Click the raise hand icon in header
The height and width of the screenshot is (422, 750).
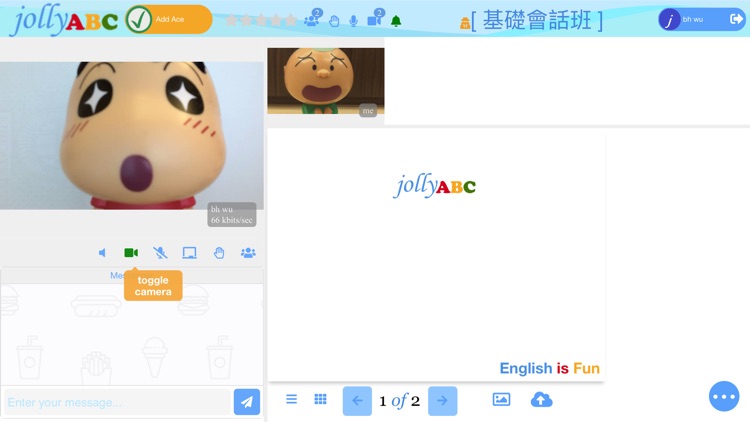pyautogui.click(x=334, y=21)
